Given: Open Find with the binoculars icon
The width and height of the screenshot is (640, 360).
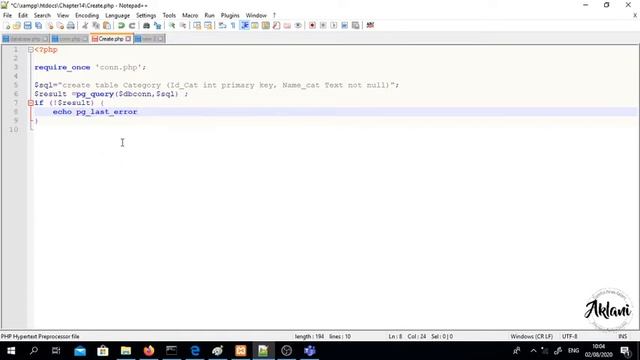Looking at the screenshot, I should 146,26.
